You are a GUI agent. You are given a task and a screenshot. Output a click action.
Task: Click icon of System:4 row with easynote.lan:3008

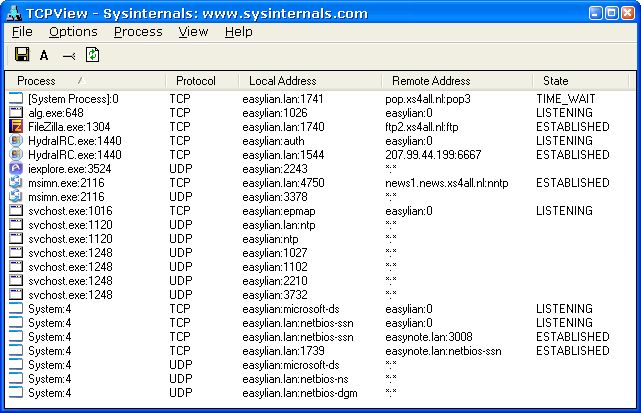coord(16,337)
